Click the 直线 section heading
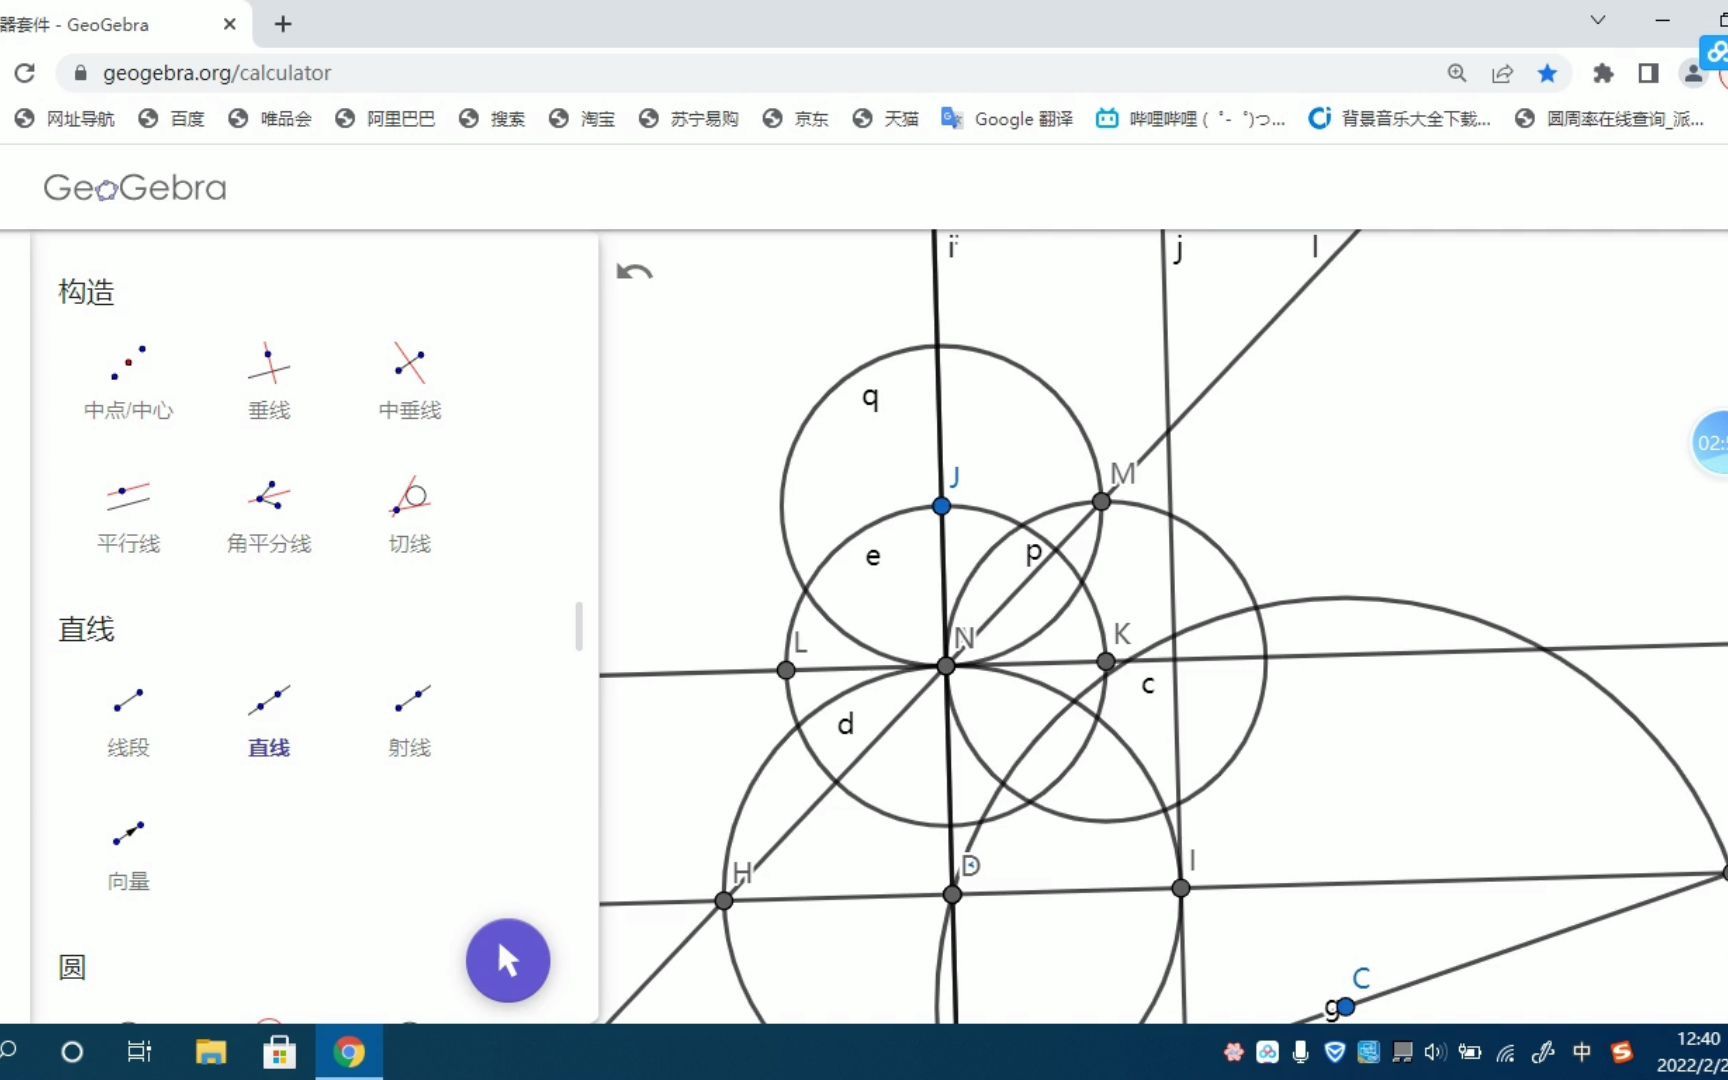The width and height of the screenshot is (1728, 1080). coord(86,629)
